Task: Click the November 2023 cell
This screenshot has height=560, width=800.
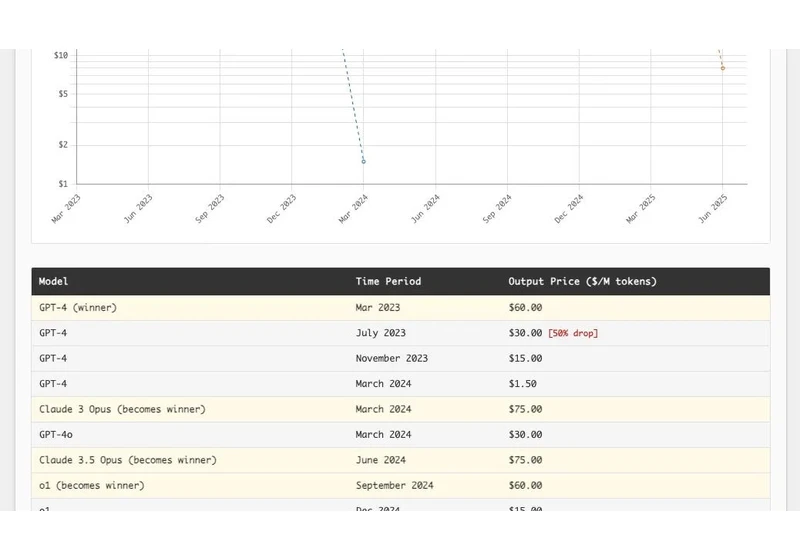Action: (x=392, y=359)
